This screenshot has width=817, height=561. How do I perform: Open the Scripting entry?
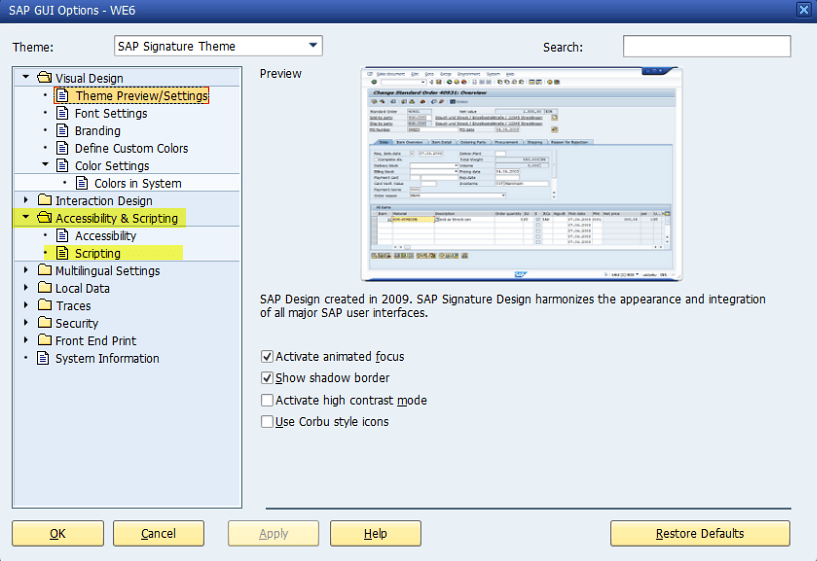[97, 253]
